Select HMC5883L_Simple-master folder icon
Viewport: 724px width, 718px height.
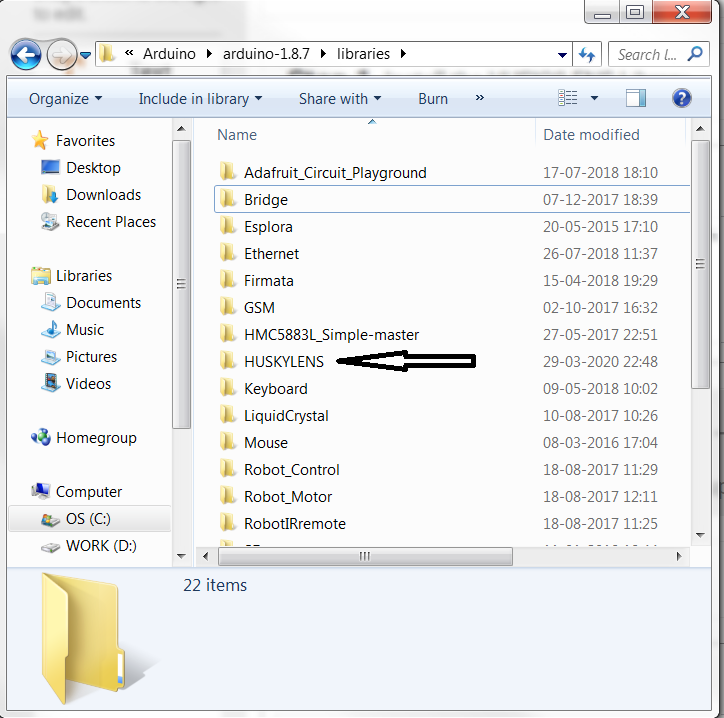pyautogui.click(x=227, y=334)
